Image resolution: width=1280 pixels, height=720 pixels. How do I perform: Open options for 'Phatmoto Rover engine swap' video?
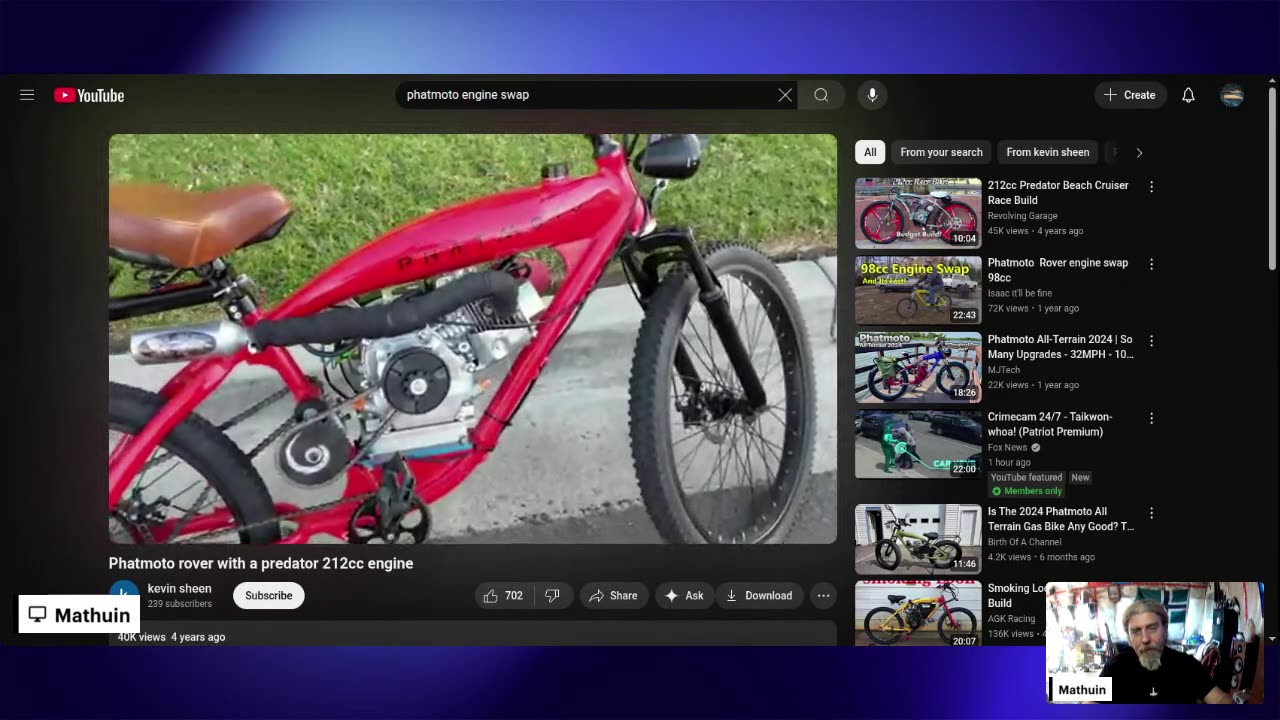(1151, 264)
